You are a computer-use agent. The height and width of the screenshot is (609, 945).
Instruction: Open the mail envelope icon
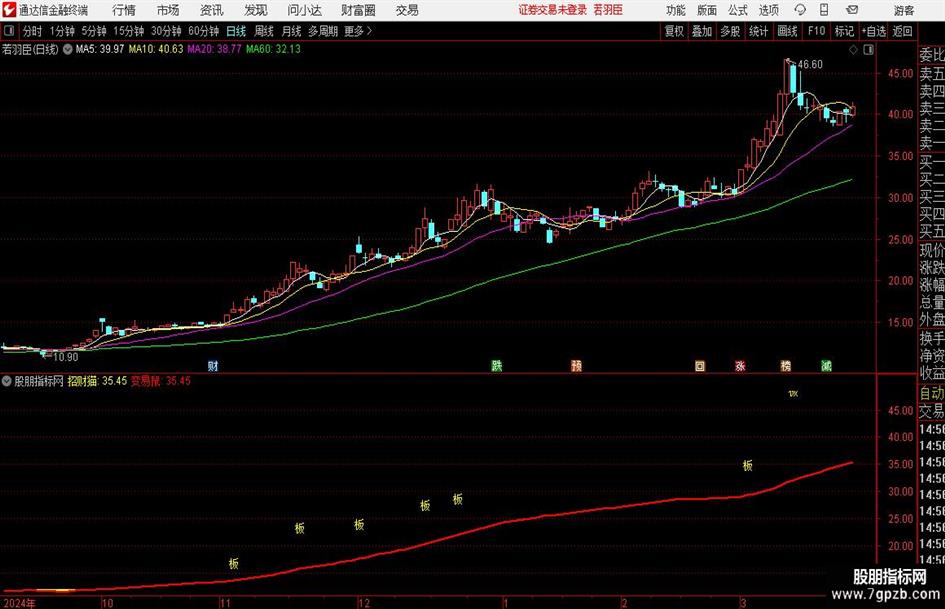point(852,10)
